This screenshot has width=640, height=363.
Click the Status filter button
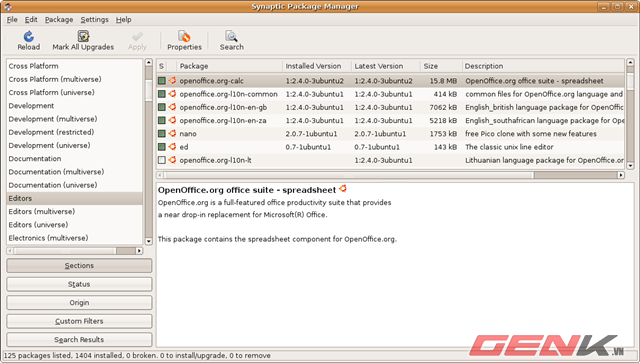79,284
